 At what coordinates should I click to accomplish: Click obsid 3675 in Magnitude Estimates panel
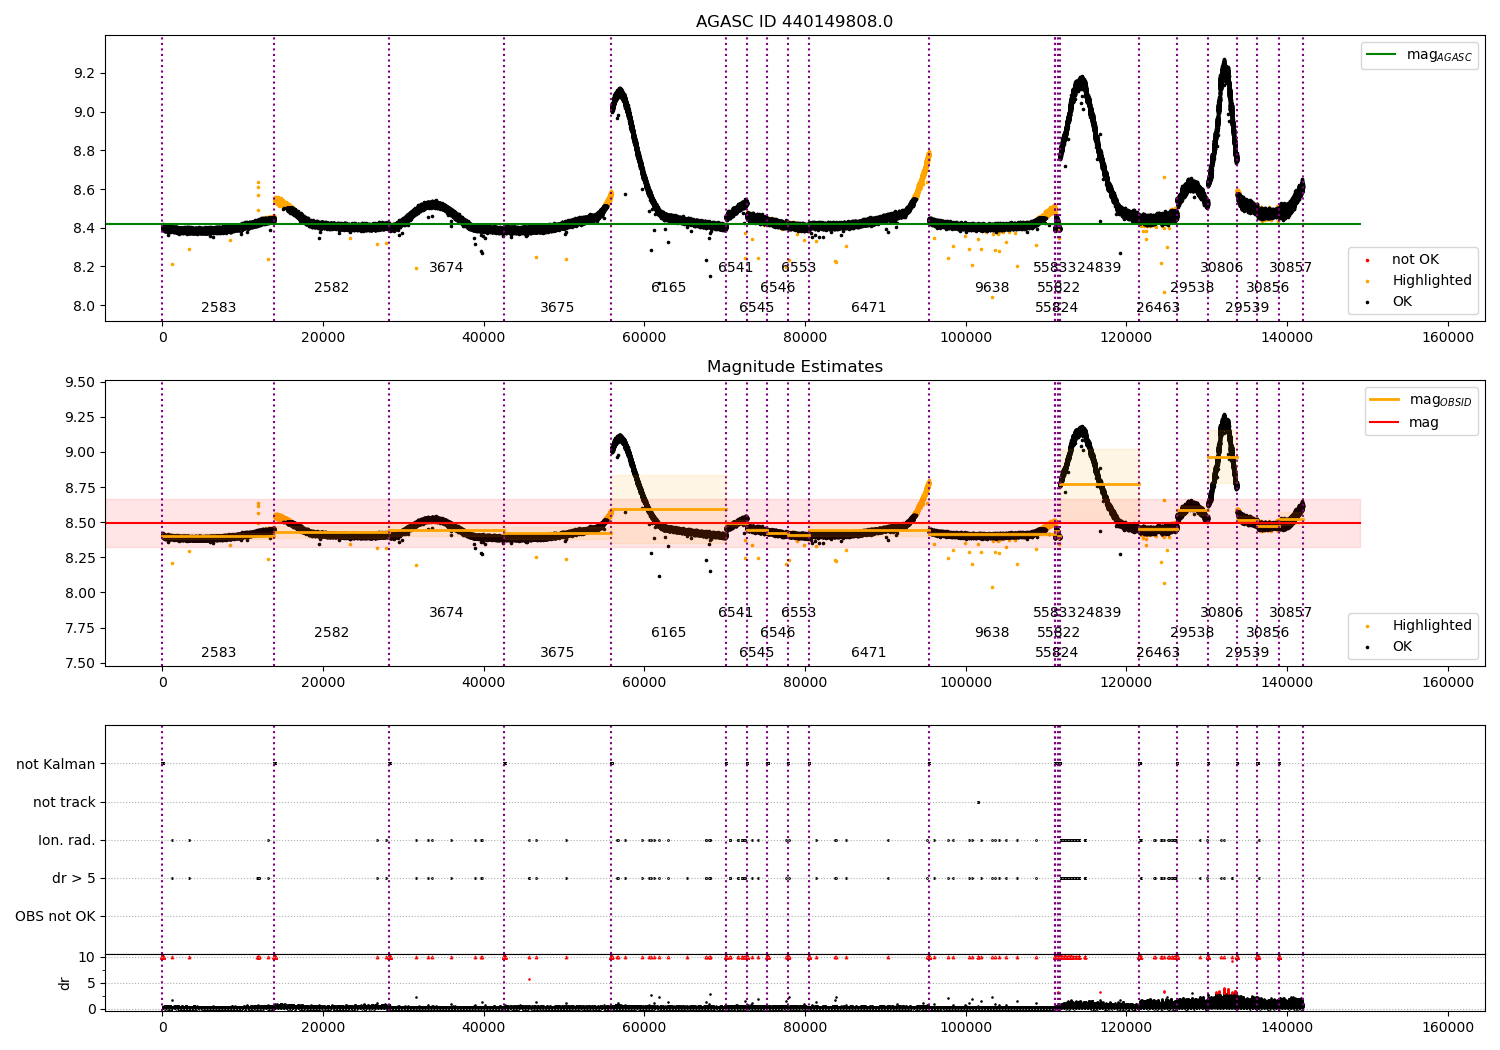click(x=557, y=653)
